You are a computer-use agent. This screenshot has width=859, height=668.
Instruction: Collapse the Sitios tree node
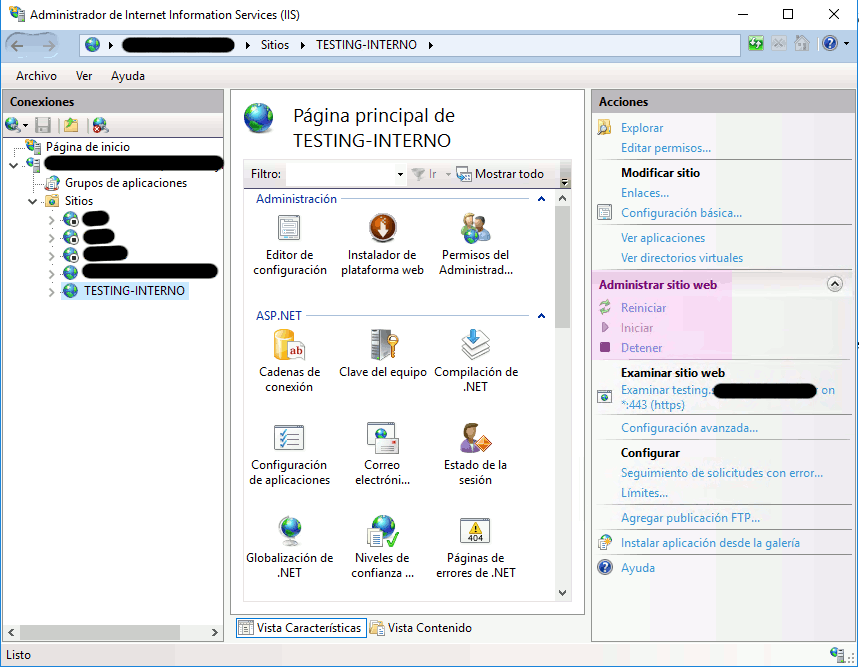click(x=33, y=201)
